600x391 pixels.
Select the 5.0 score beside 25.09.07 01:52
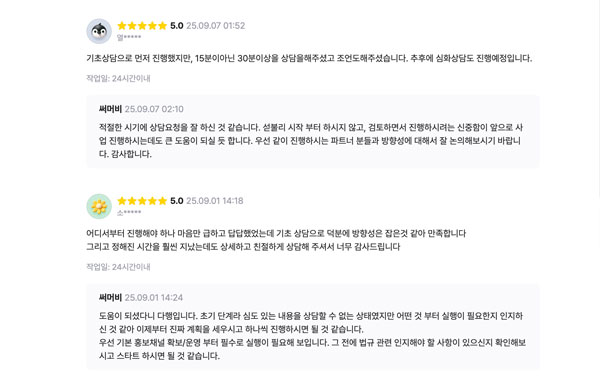(x=177, y=26)
